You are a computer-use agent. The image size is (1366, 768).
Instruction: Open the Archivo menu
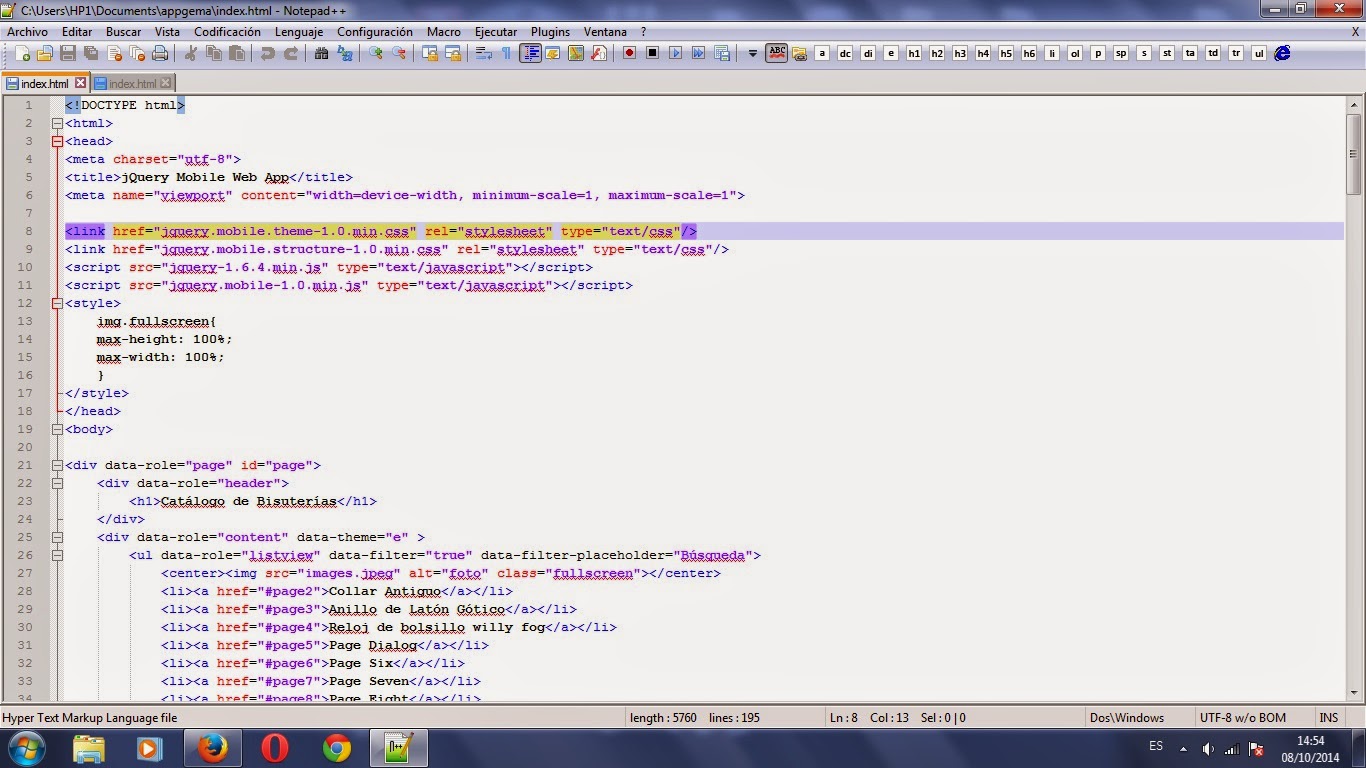point(27,32)
